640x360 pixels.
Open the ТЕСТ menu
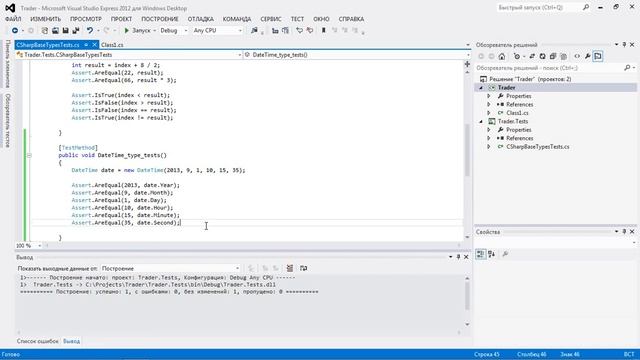(x=297, y=19)
